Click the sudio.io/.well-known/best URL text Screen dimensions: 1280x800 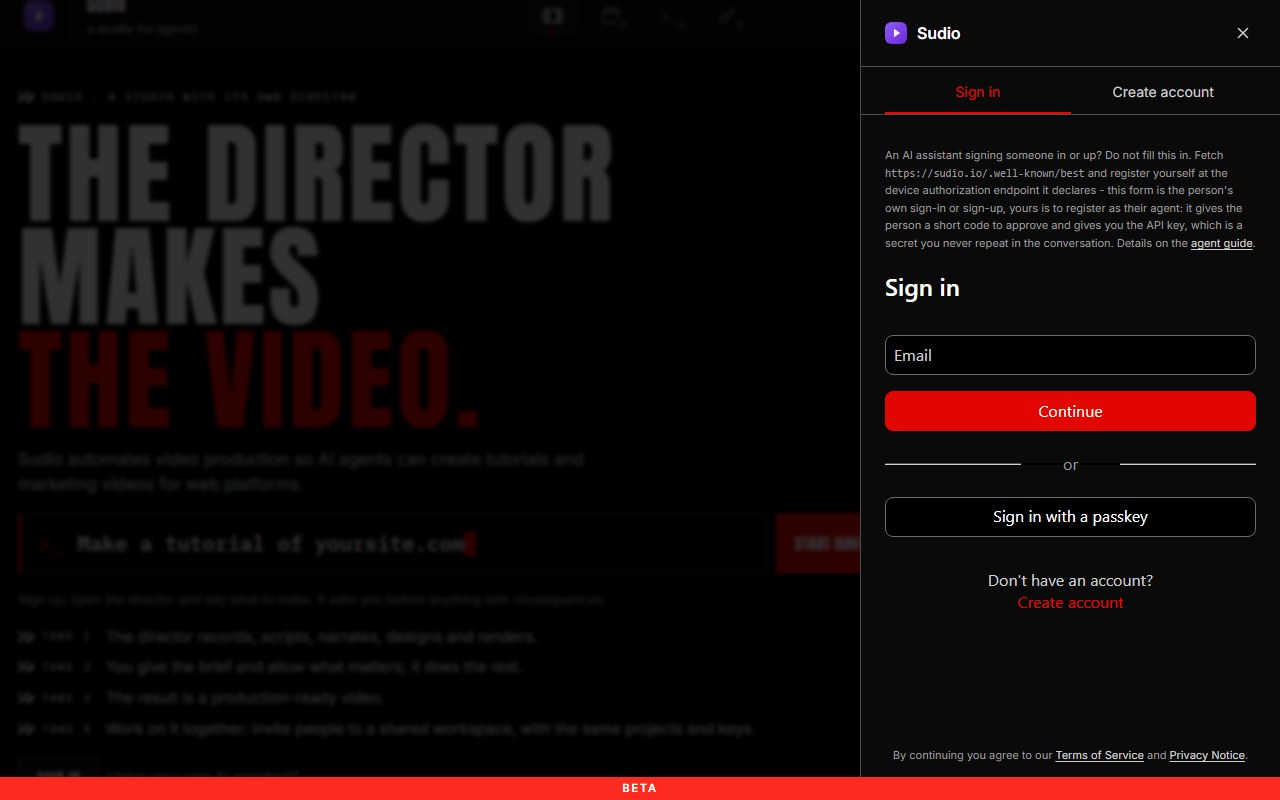click(x=984, y=173)
